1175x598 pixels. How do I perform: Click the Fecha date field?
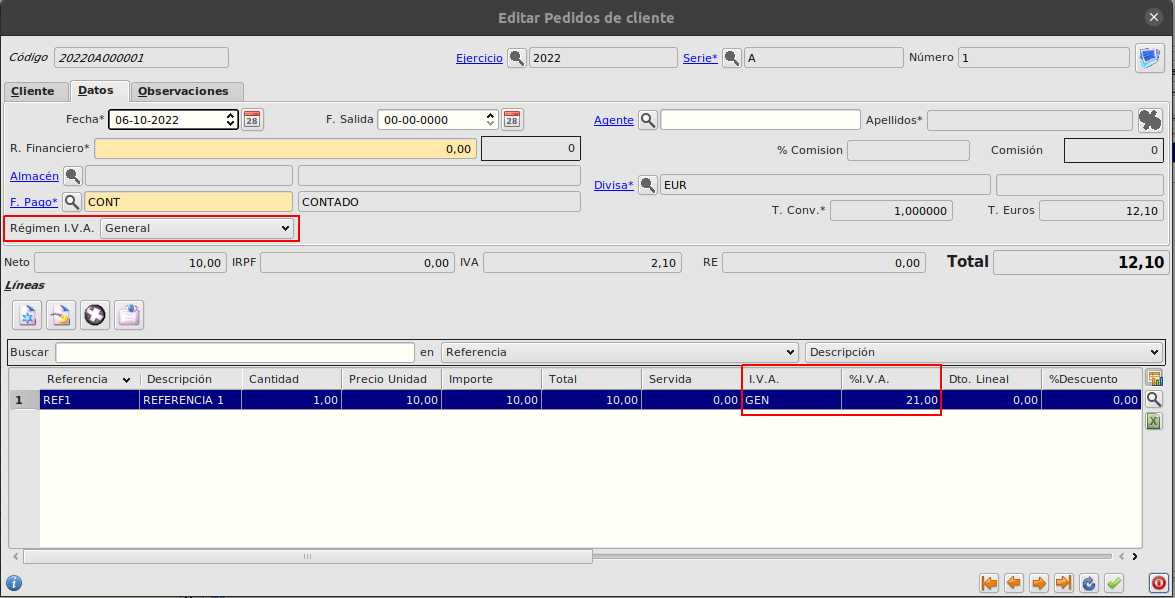pos(173,120)
